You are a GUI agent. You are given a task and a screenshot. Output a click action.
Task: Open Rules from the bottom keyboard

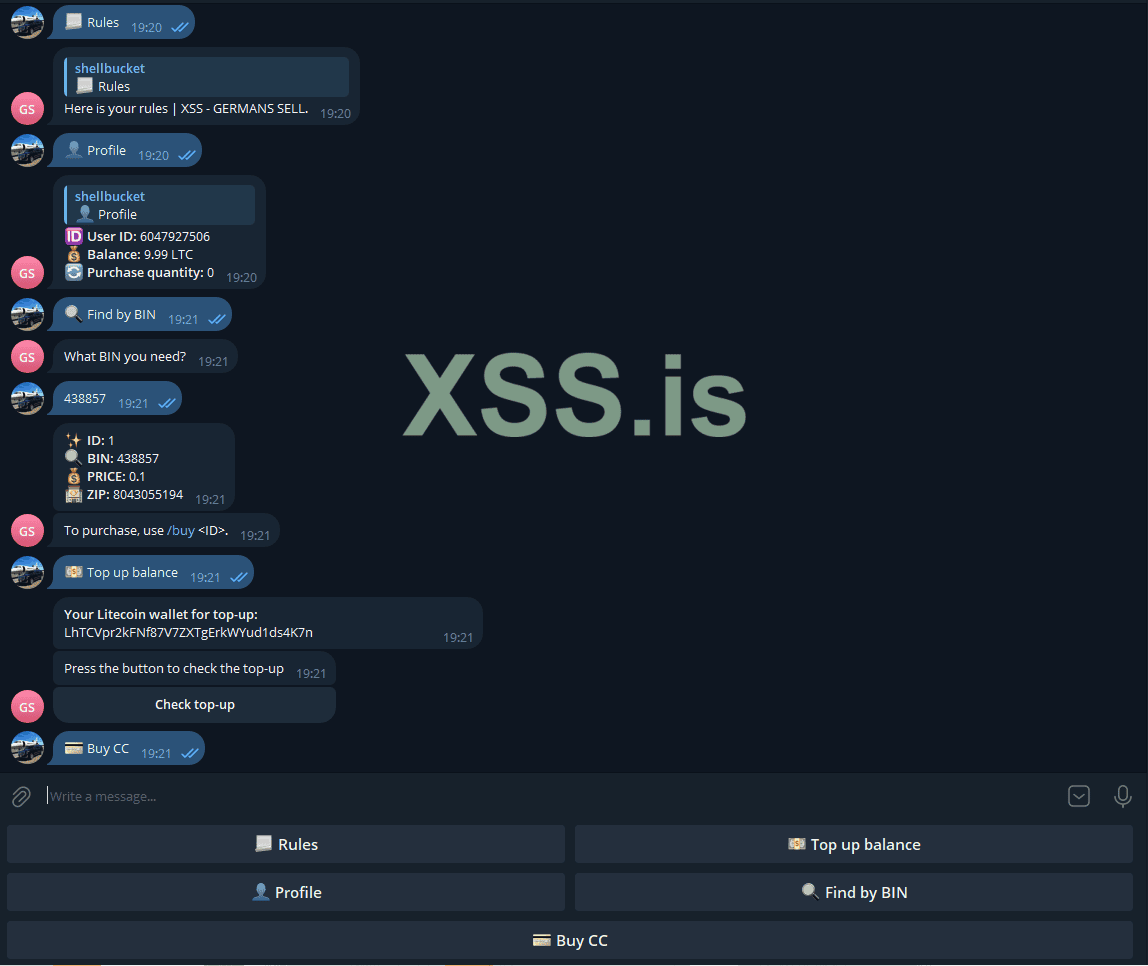click(286, 844)
